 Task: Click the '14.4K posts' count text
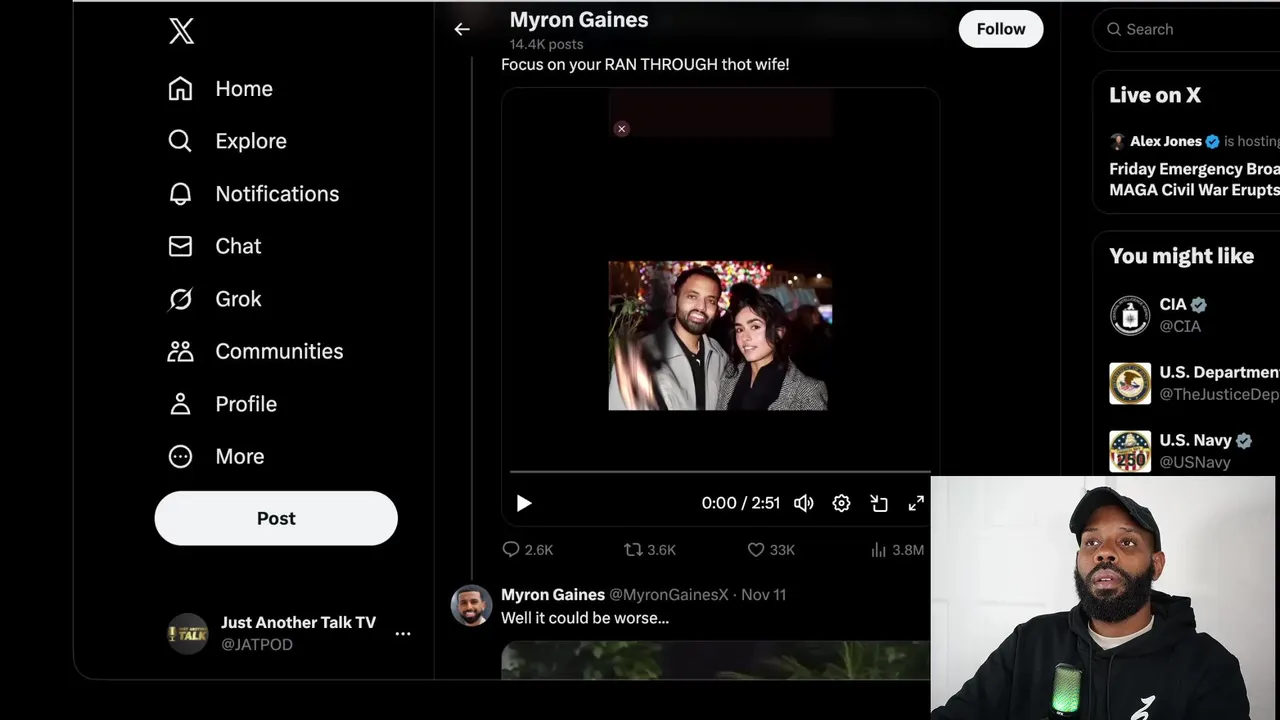546,44
